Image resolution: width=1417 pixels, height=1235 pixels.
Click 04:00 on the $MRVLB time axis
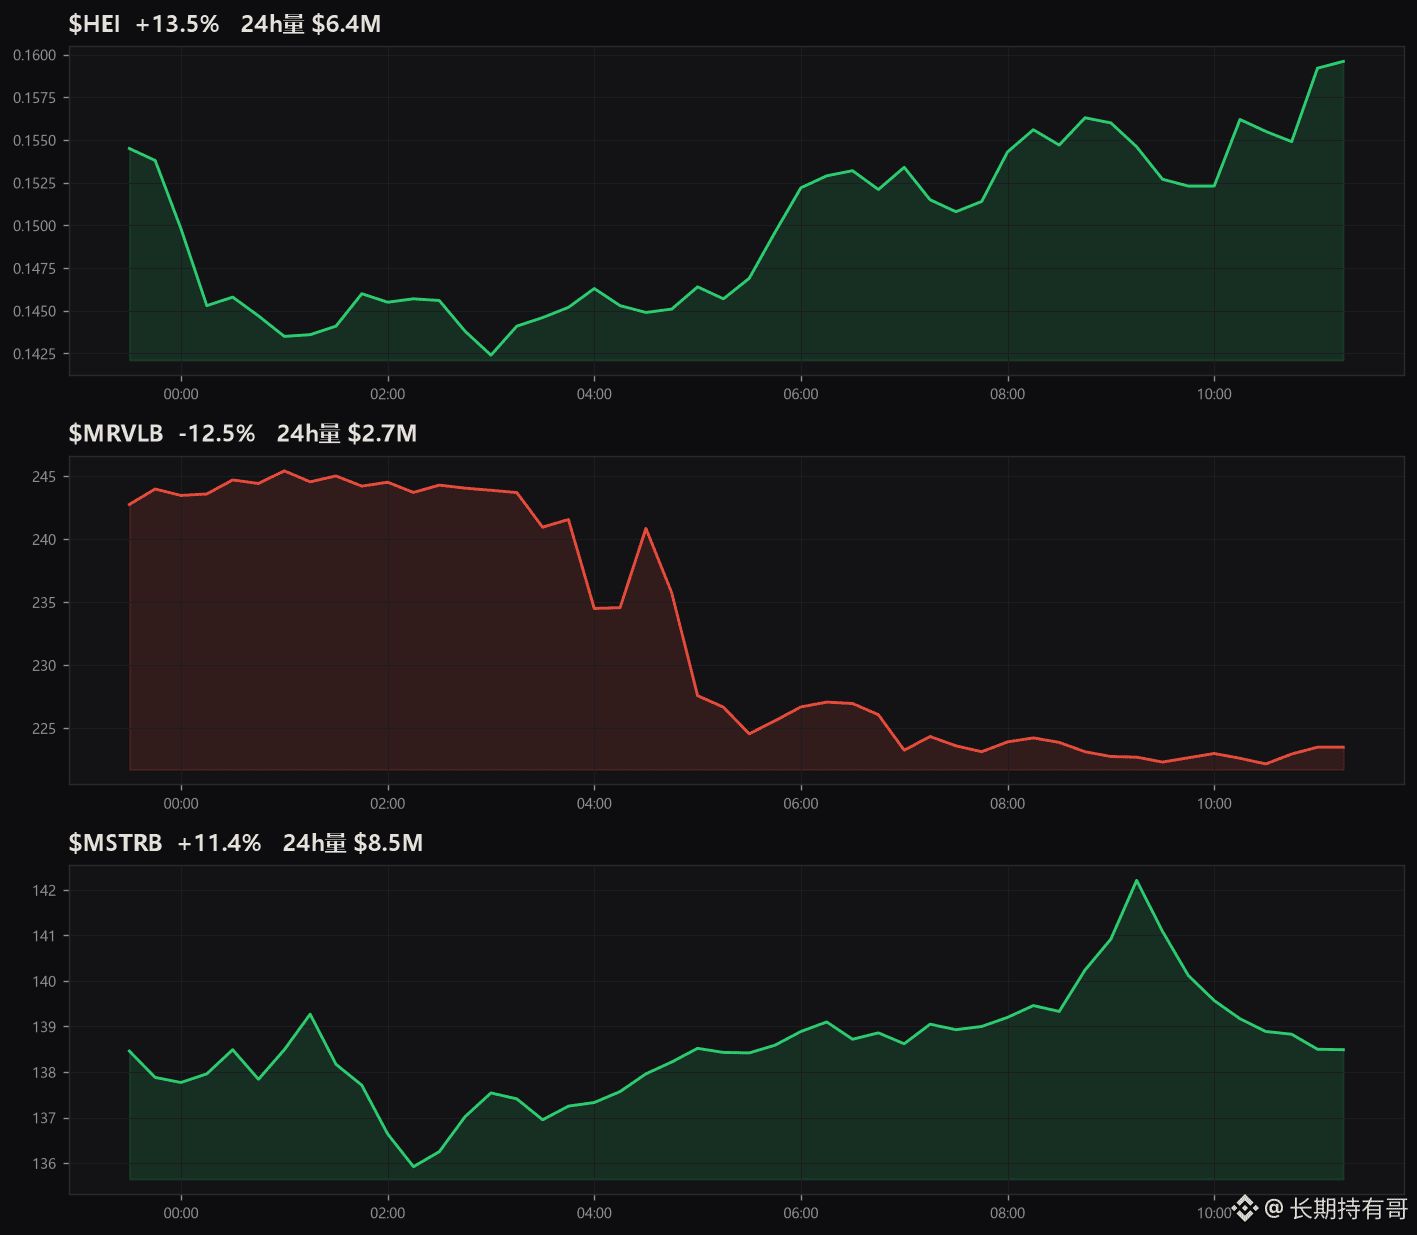click(594, 803)
